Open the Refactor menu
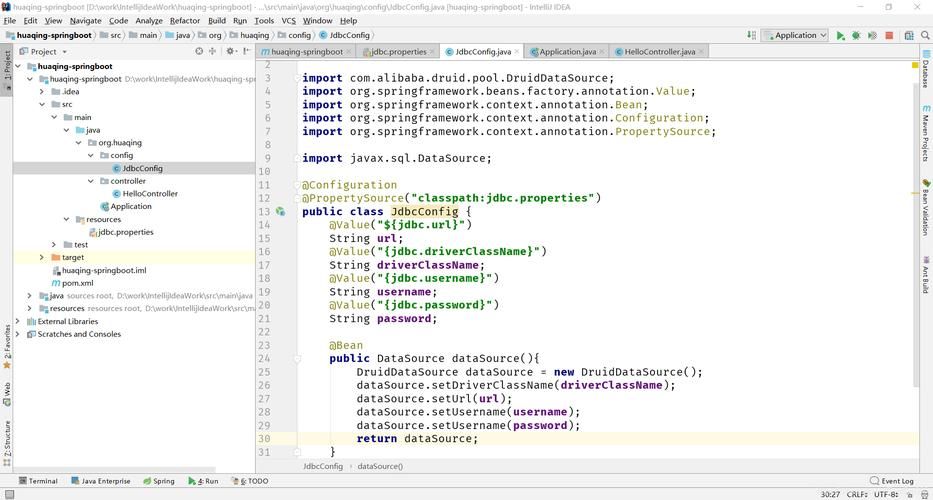933x500 pixels. (x=185, y=20)
